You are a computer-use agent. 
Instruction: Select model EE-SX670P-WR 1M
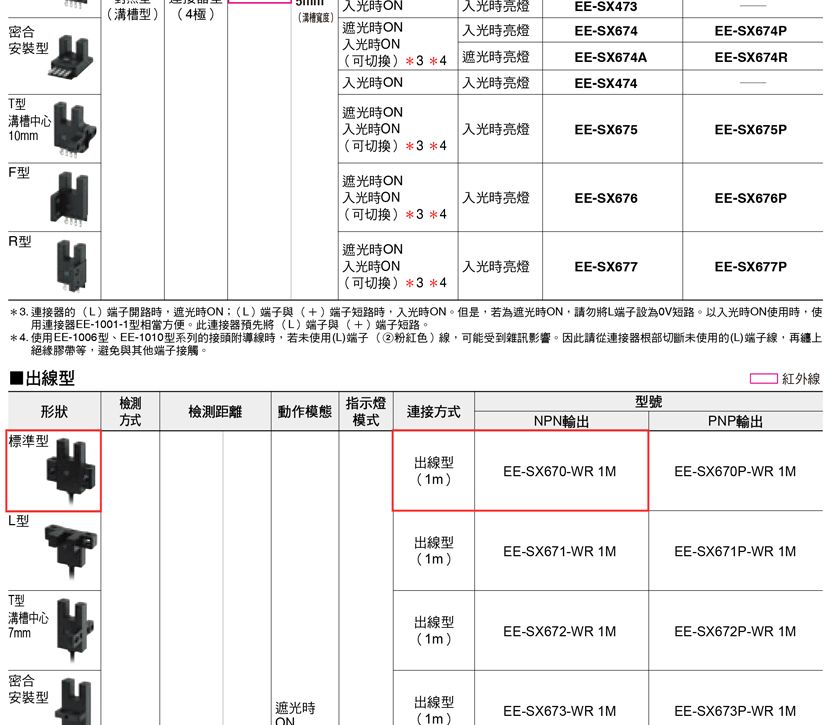[x=735, y=472]
